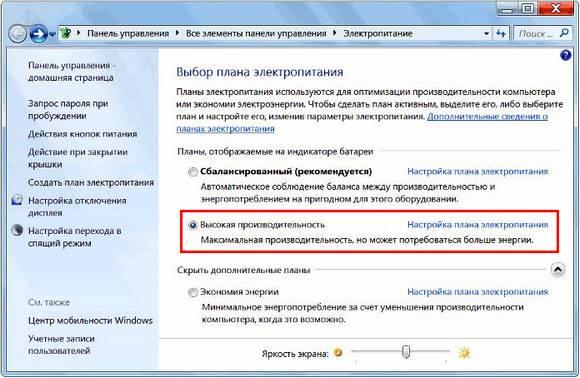Click the bright sun brightness icon
Screen dimensions: 580x378
pyautogui.click(x=464, y=353)
